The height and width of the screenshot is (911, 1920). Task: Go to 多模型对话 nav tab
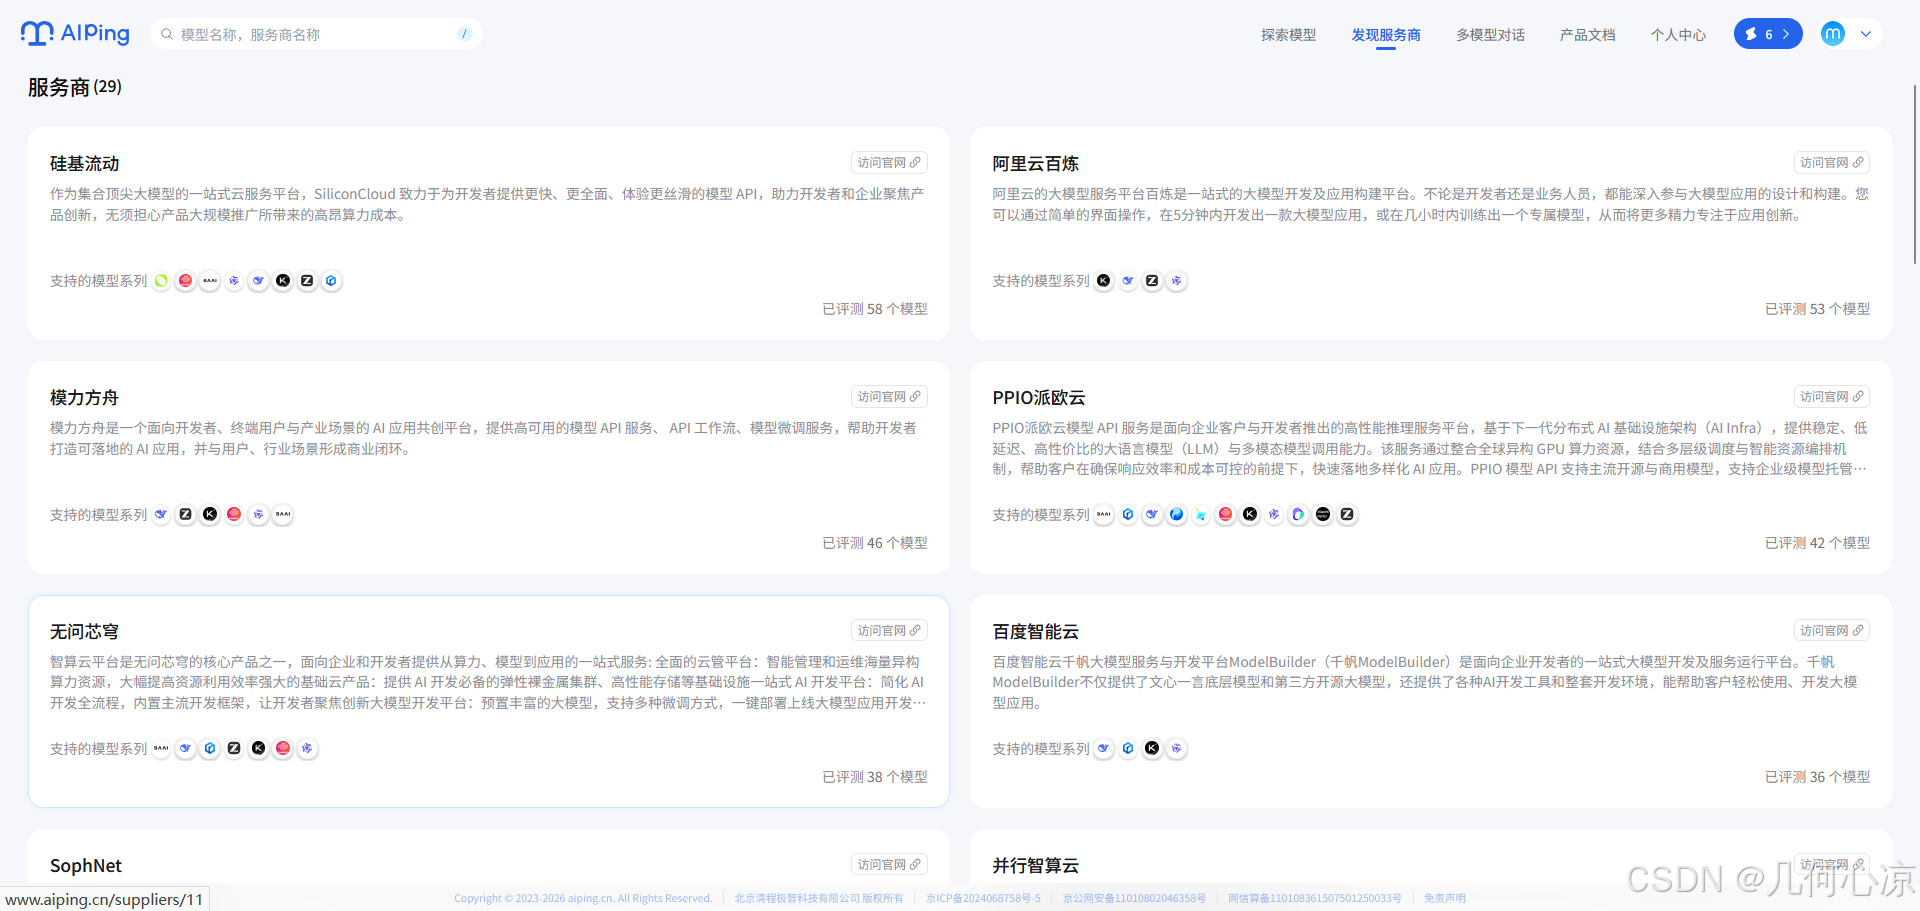point(1490,35)
